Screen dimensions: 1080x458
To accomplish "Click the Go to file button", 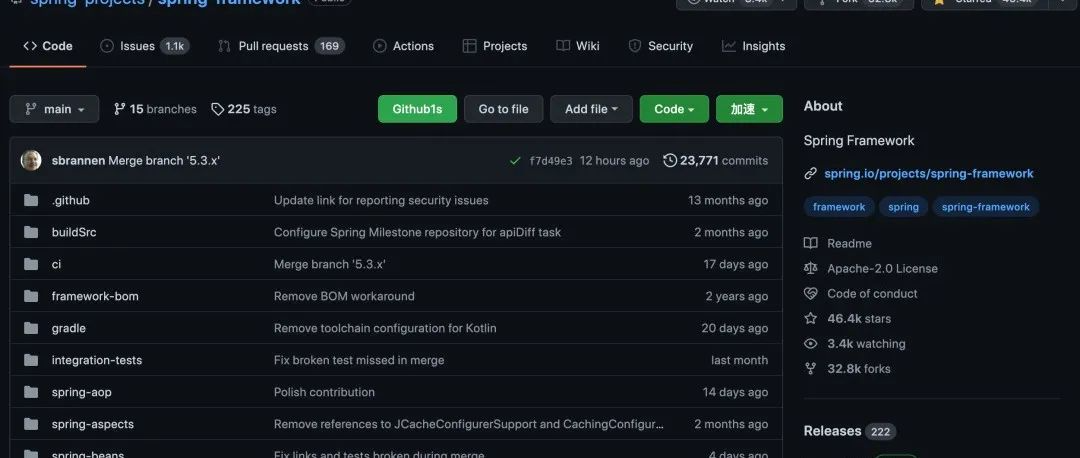I will tap(503, 109).
